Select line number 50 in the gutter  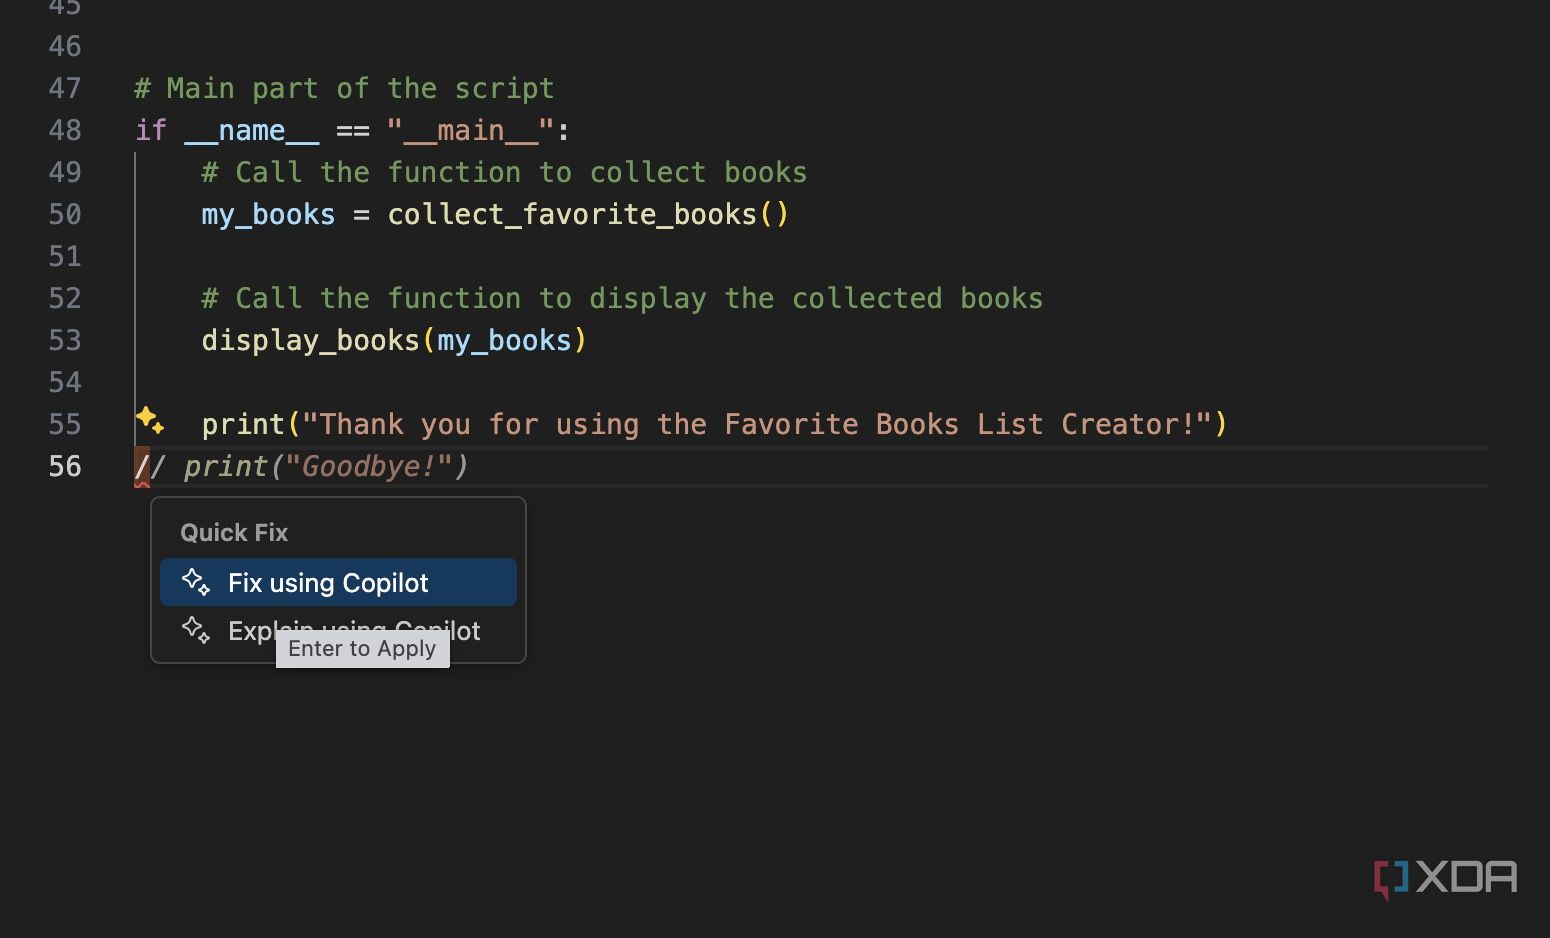(x=65, y=214)
